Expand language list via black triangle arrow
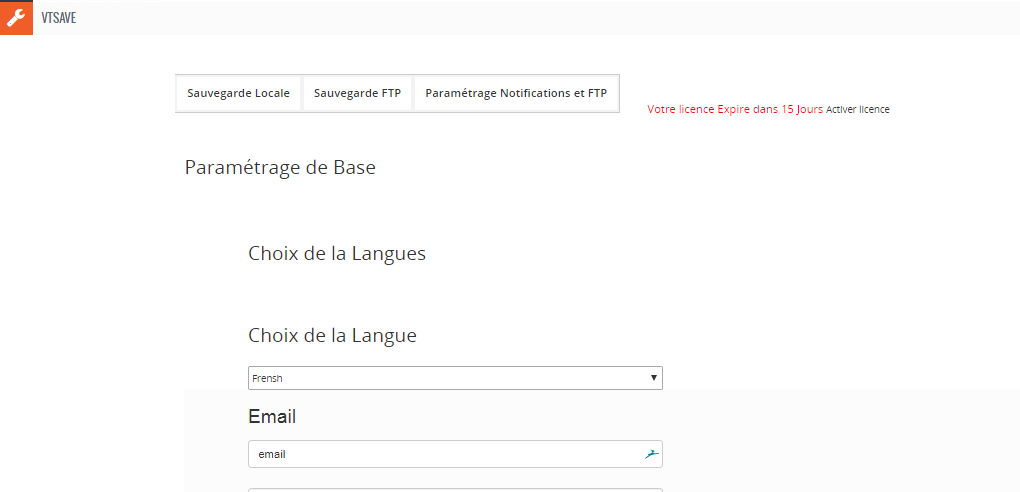Viewport: 1020px width, 492px height. point(653,378)
